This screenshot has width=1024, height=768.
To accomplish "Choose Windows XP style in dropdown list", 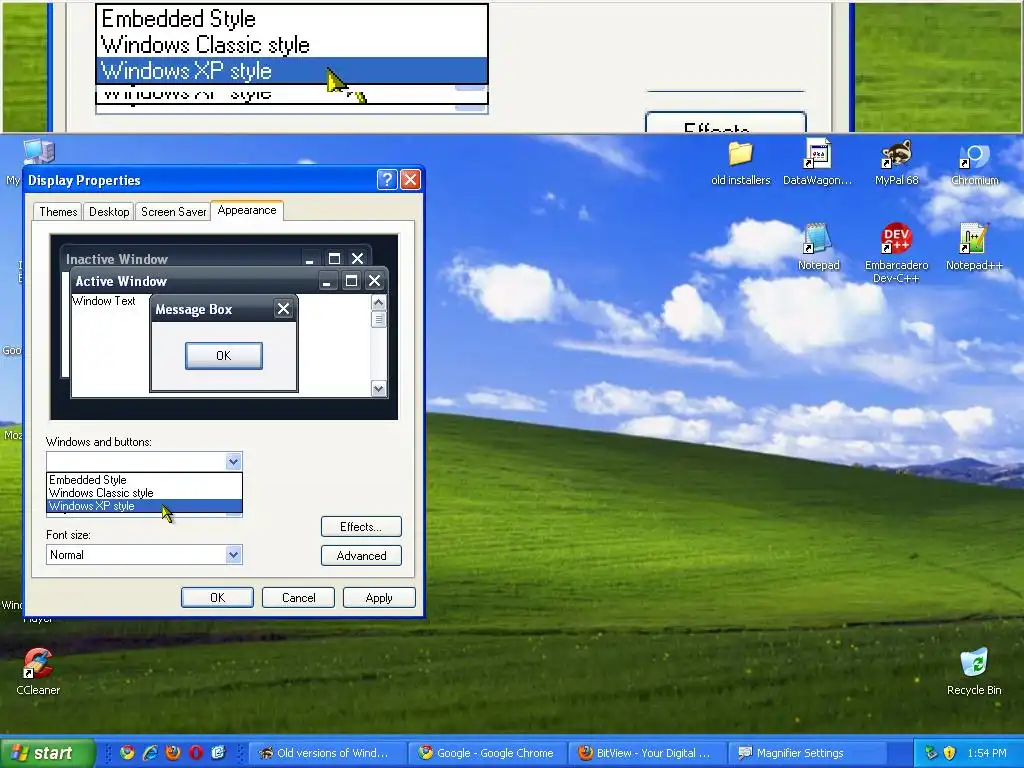I will tap(144, 506).
